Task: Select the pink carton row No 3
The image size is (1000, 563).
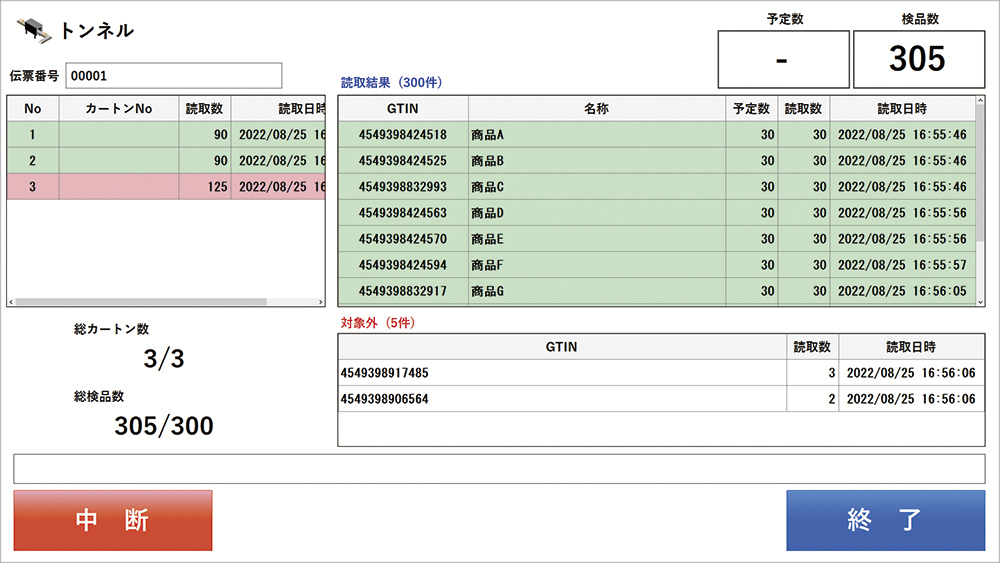Action: pyautogui.click(x=166, y=187)
